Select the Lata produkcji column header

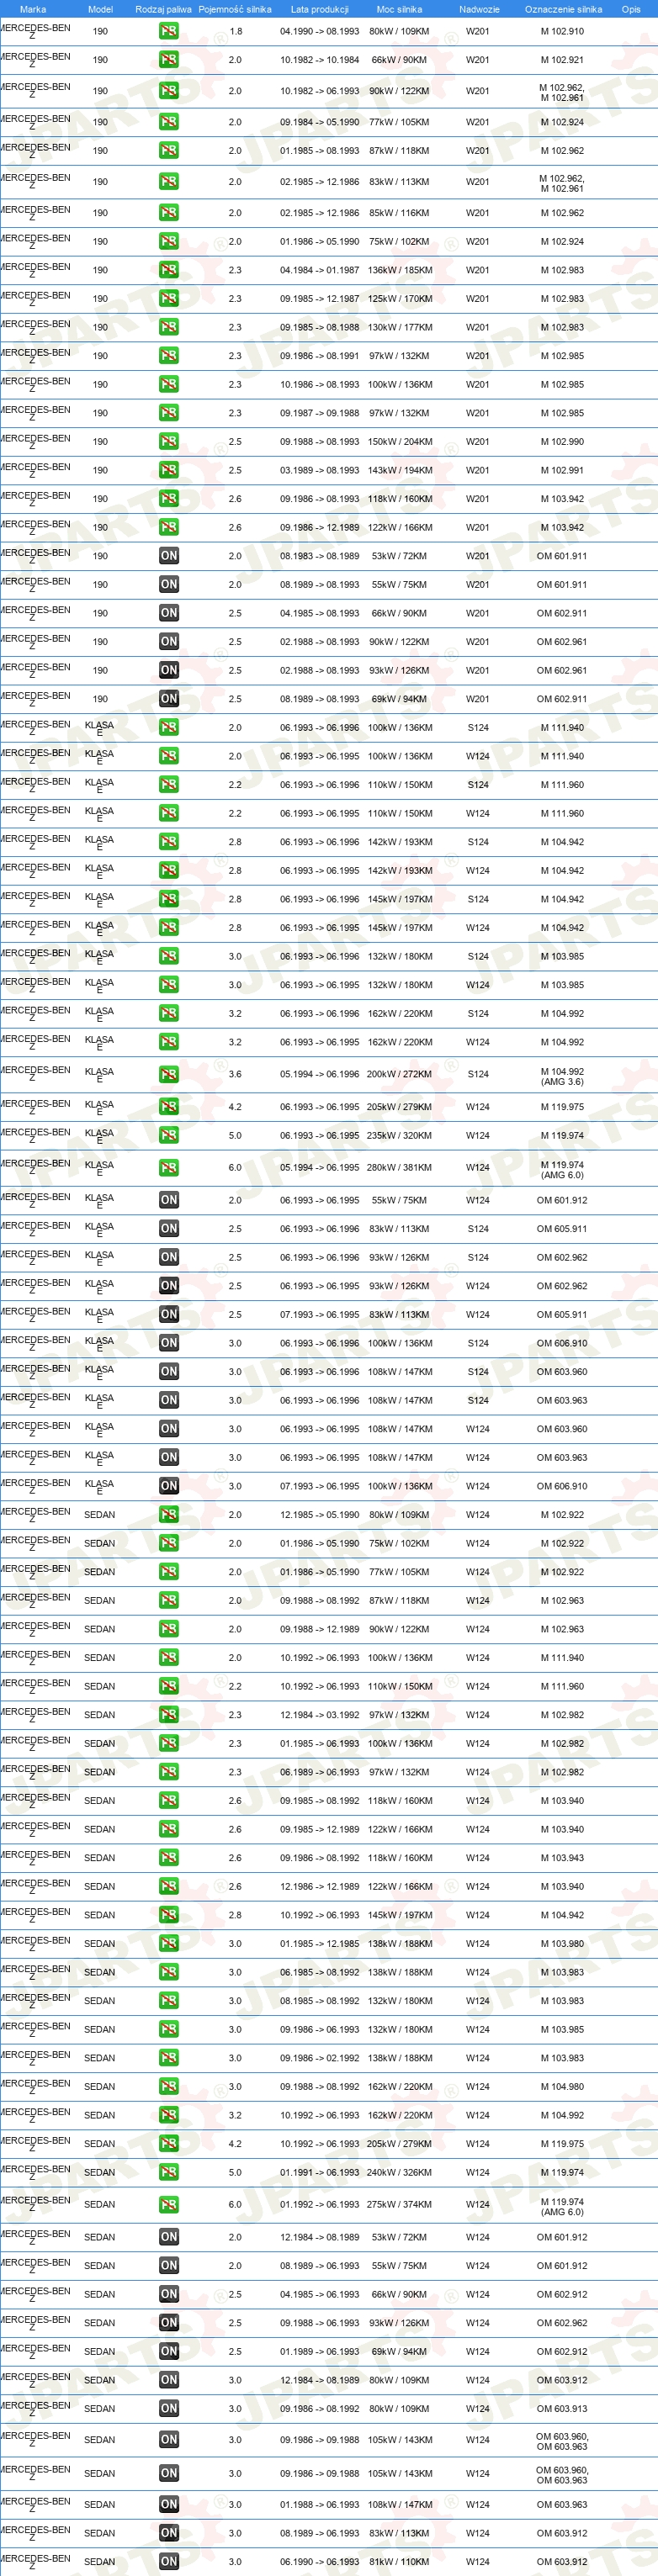(x=319, y=9)
